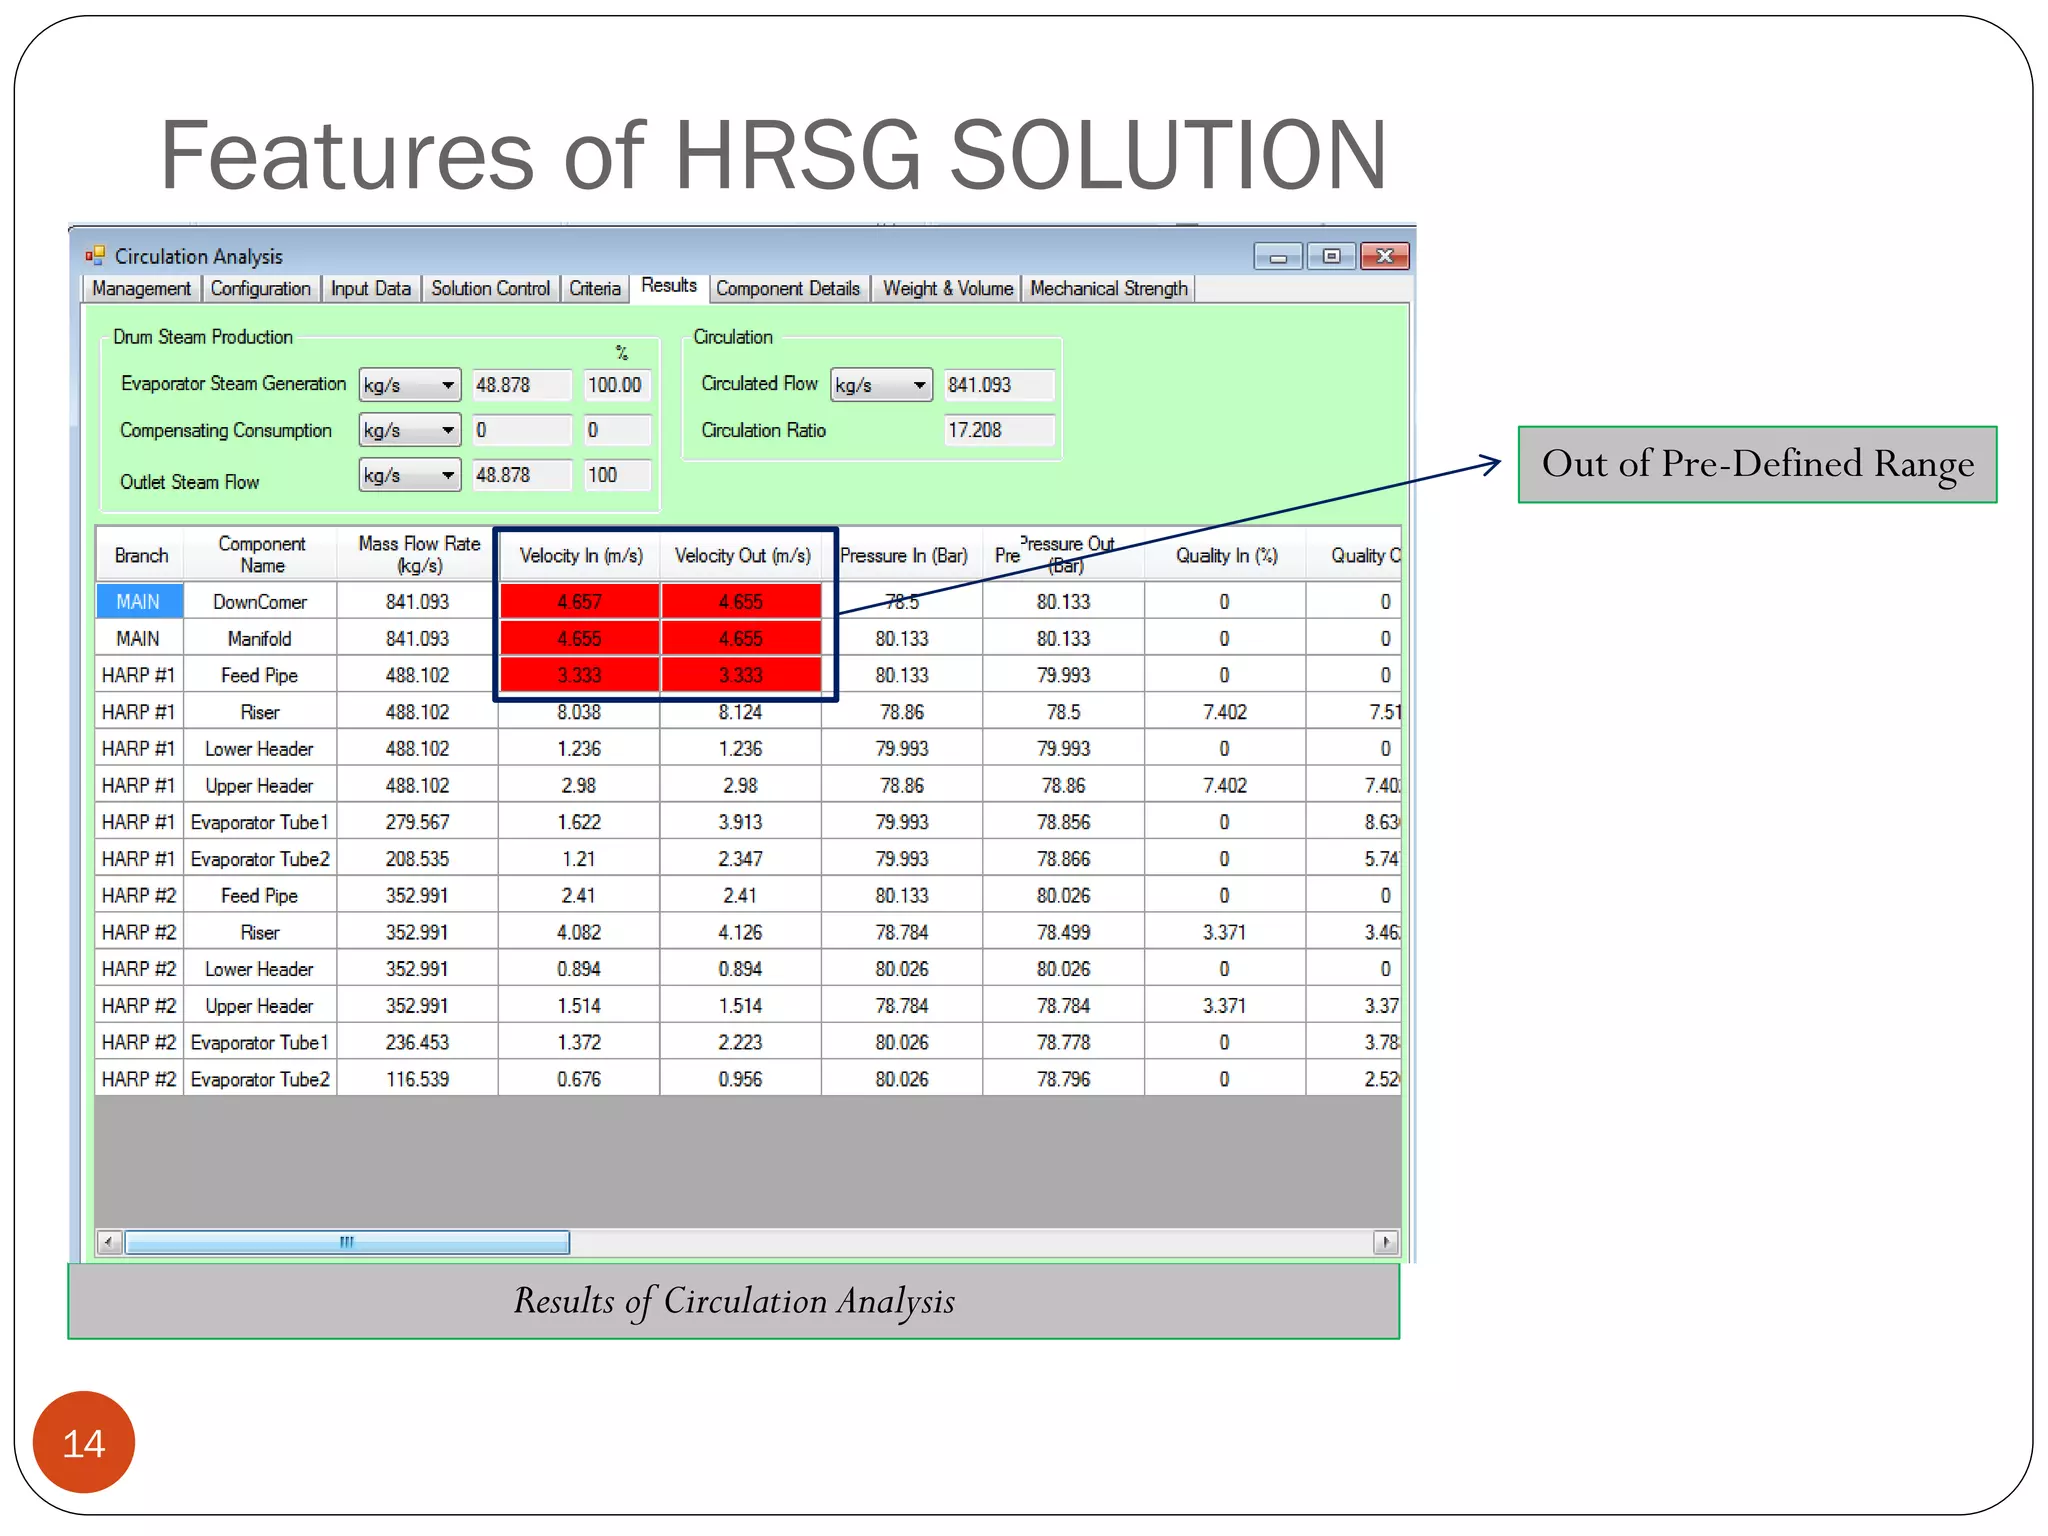Click Outlet Steam Flow value 48.878
This screenshot has height=1536, width=2048.
coord(522,475)
